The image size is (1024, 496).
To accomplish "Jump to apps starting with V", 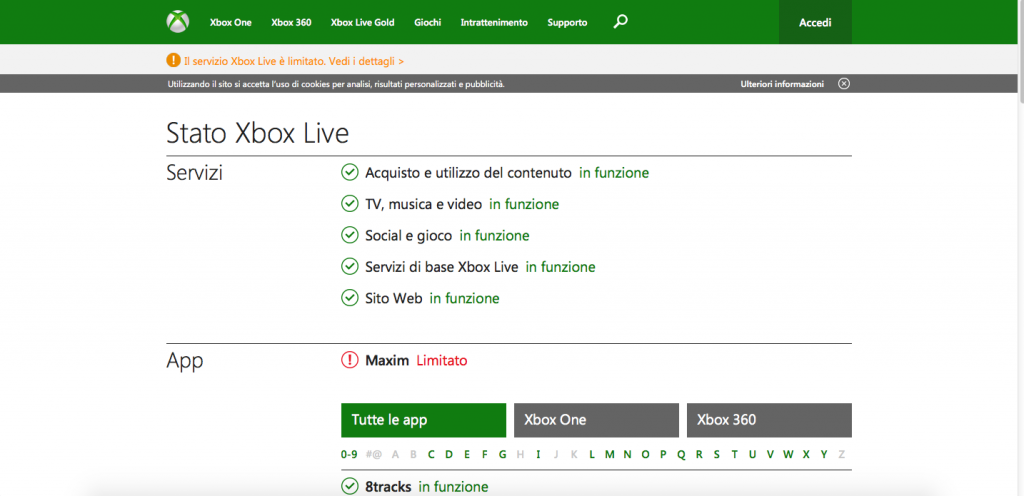I will 770,455.
